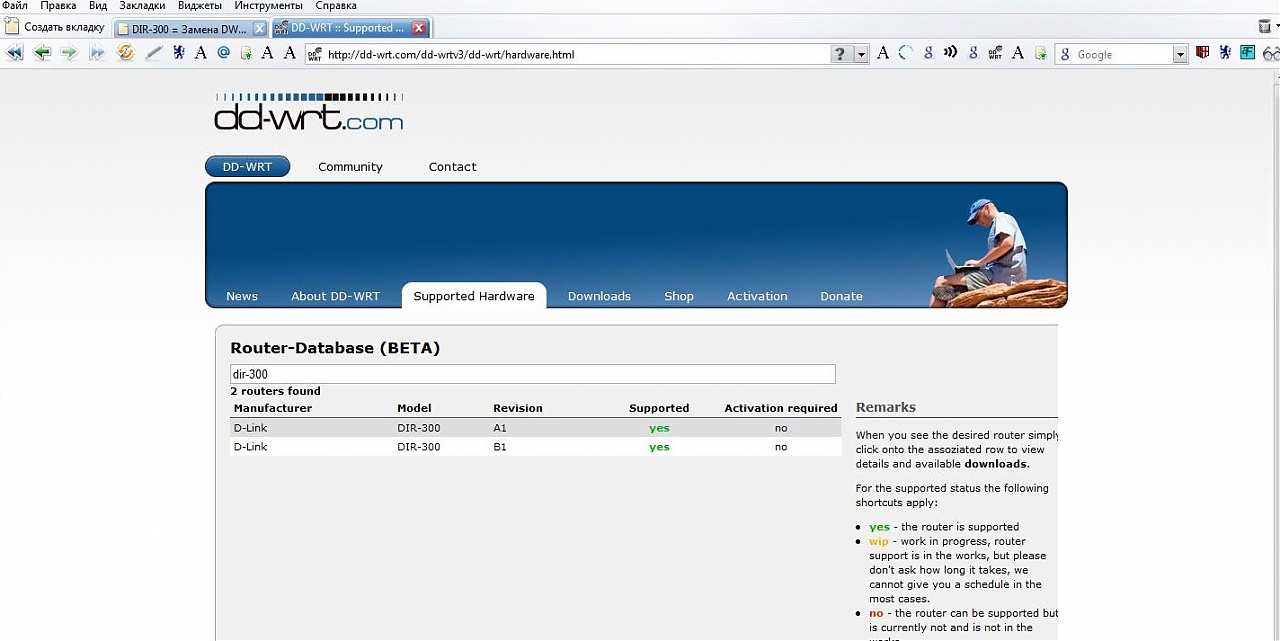1280x641 pixels.
Task: Click the question mark button in address bar
Action: 841,54
